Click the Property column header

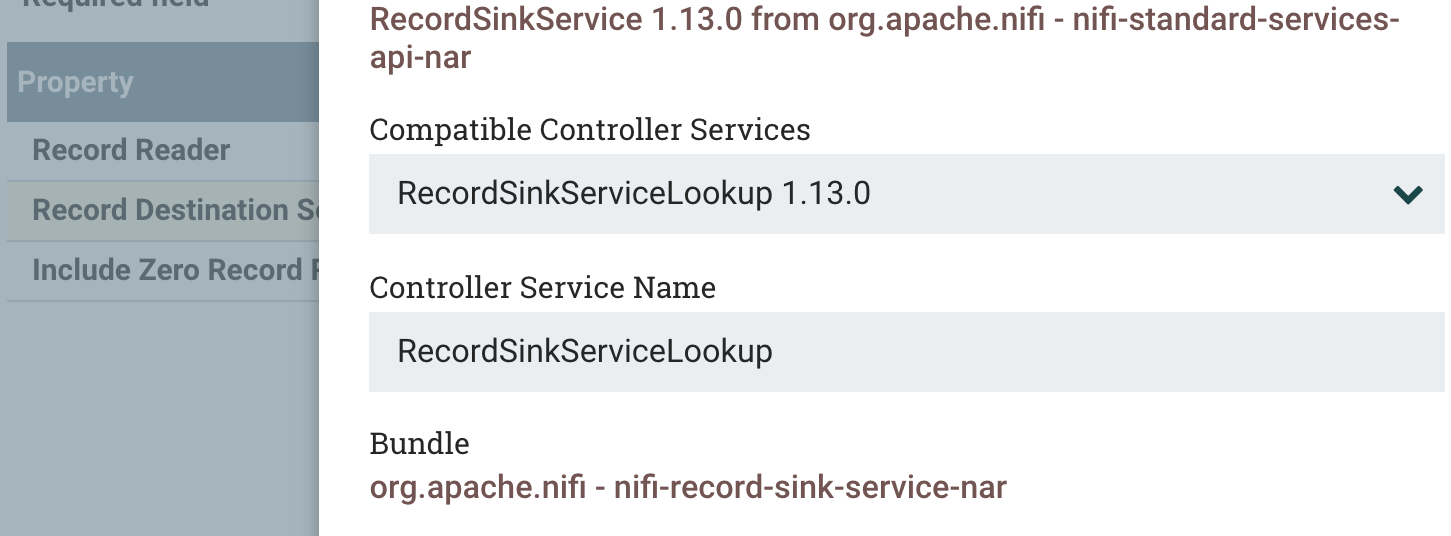click(x=76, y=83)
